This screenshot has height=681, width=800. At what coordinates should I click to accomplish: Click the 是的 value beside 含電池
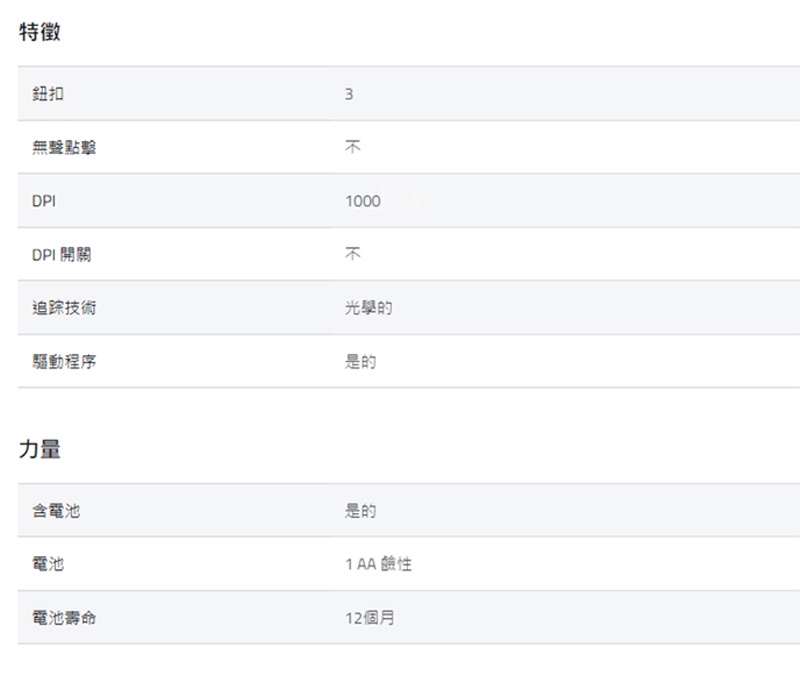tap(361, 511)
